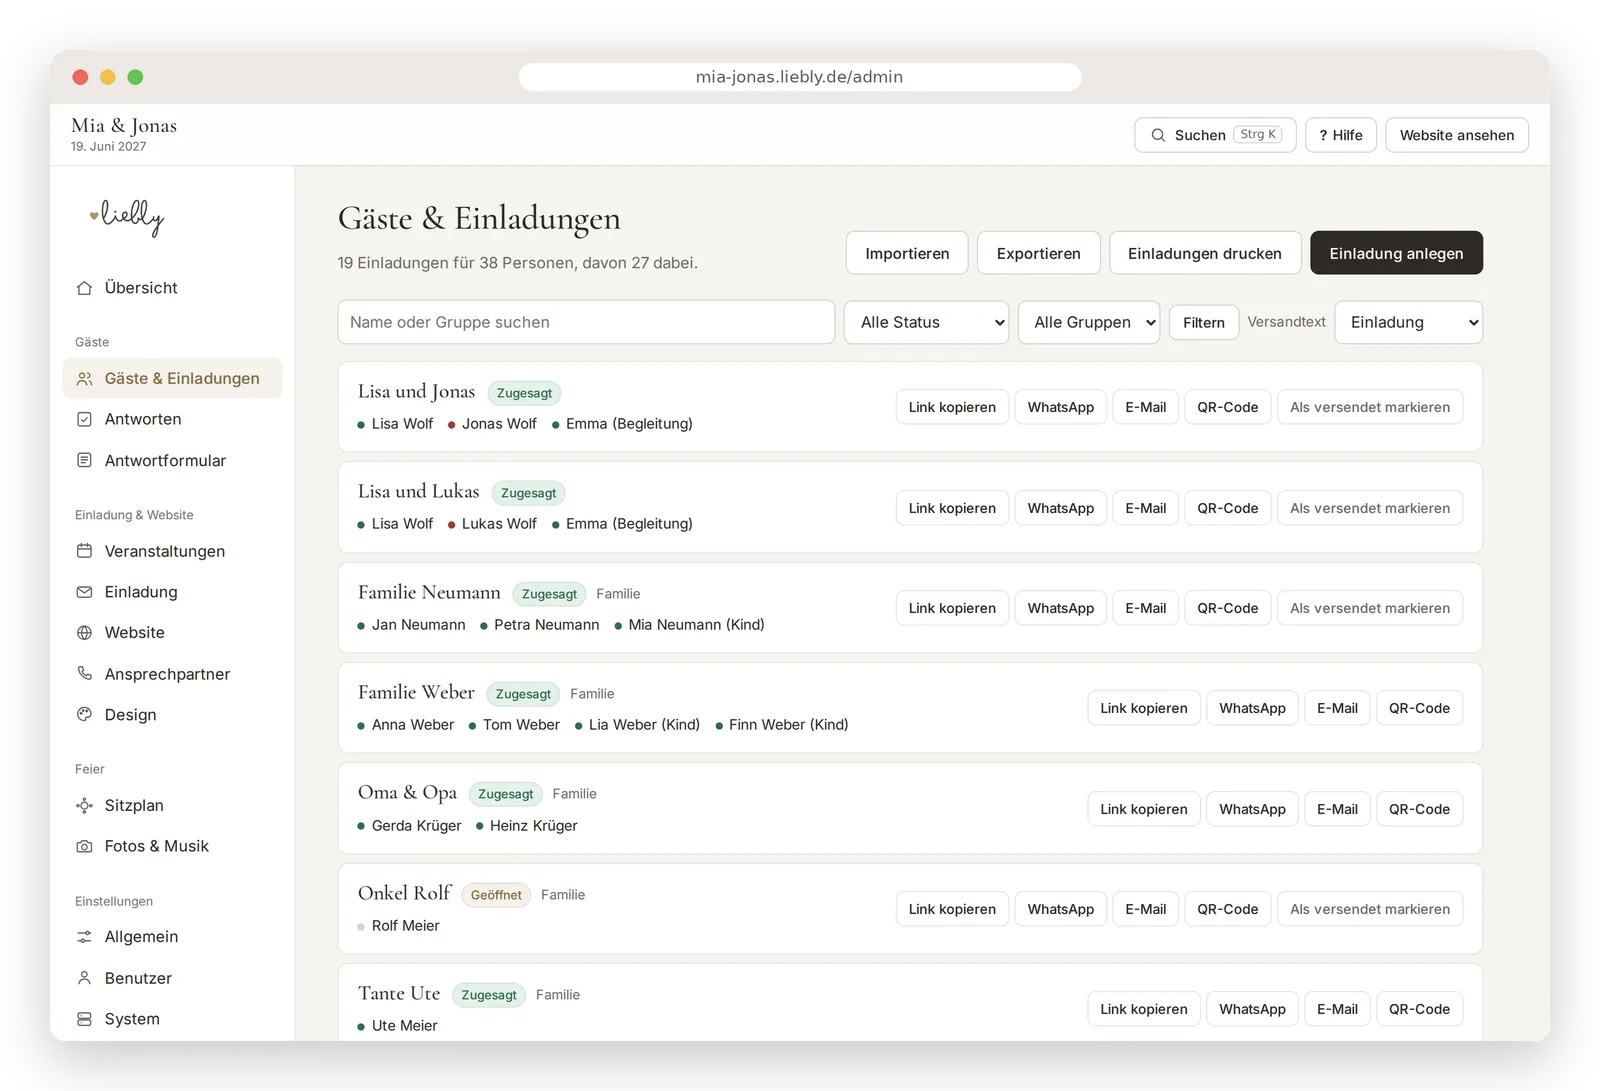Click the Antworten checkmark icon
1600x1091 pixels.
tap(85, 420)
